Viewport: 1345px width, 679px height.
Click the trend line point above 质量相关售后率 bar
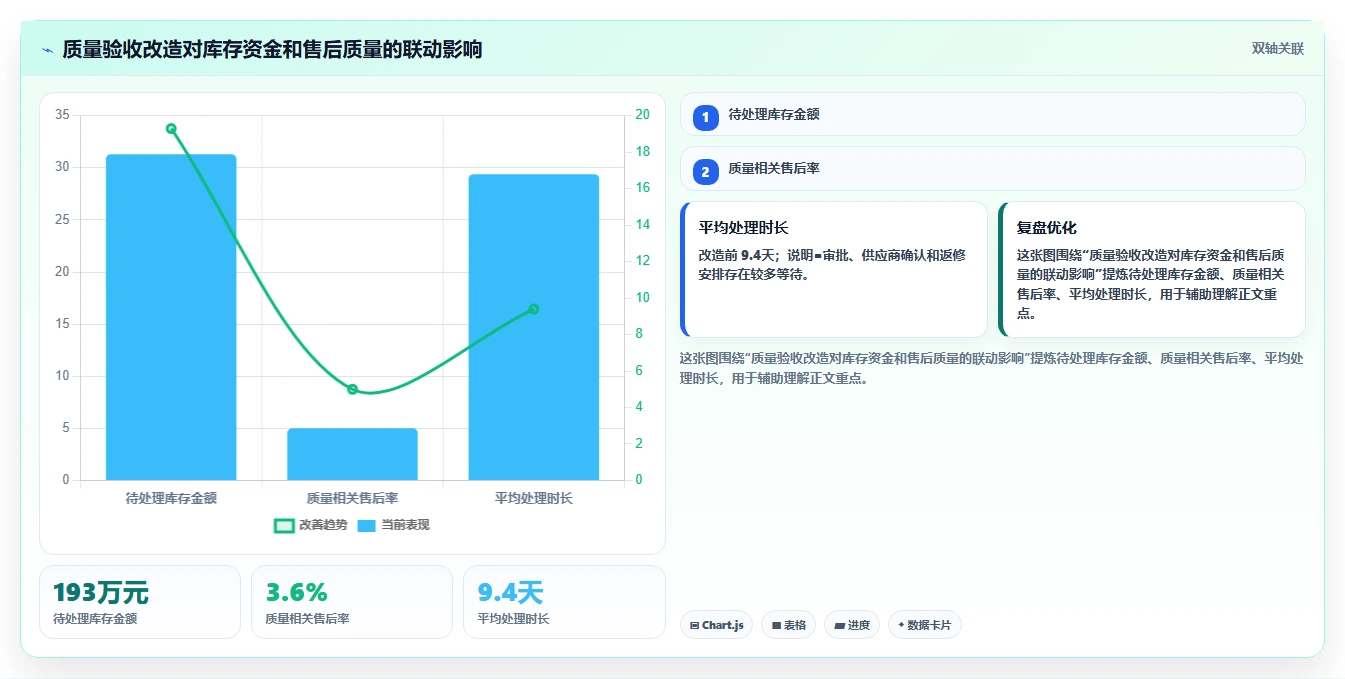click(352, 389)
